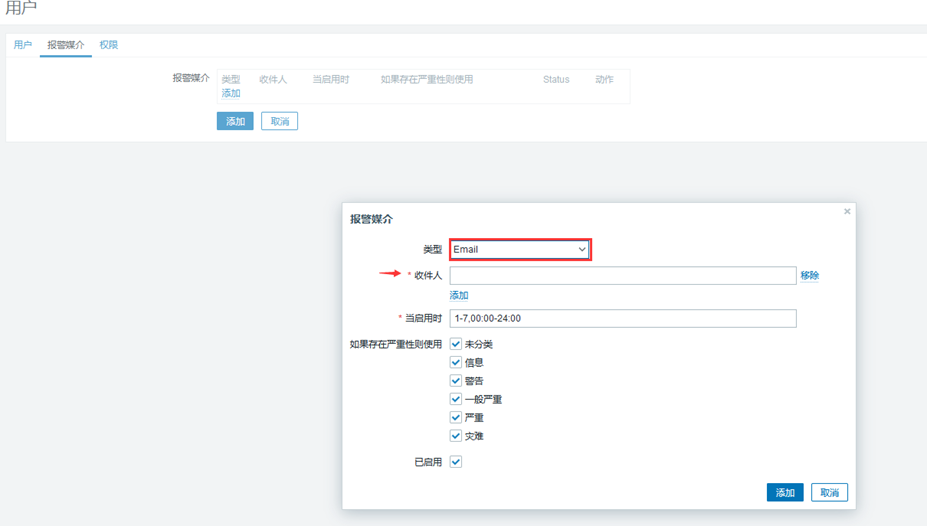Click the blue 添加 button in the dialog
Screen dimensions: 927x526
pos(785,492)
